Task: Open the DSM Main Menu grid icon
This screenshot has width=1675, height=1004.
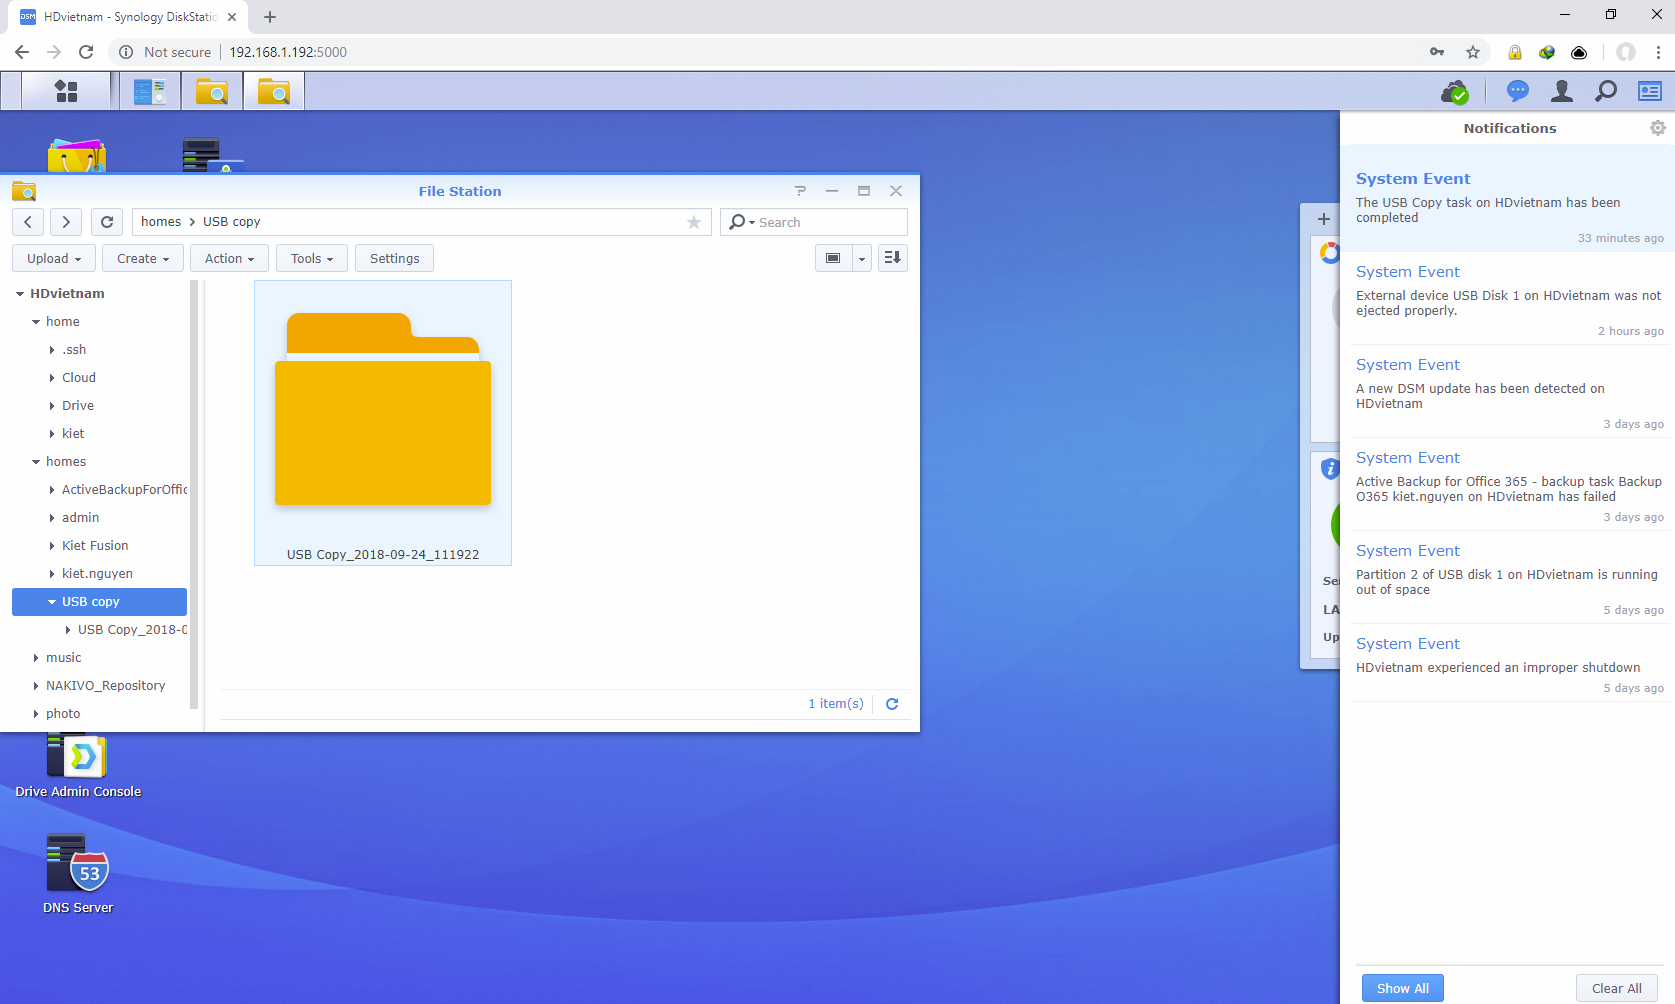Action: point(66,92)
